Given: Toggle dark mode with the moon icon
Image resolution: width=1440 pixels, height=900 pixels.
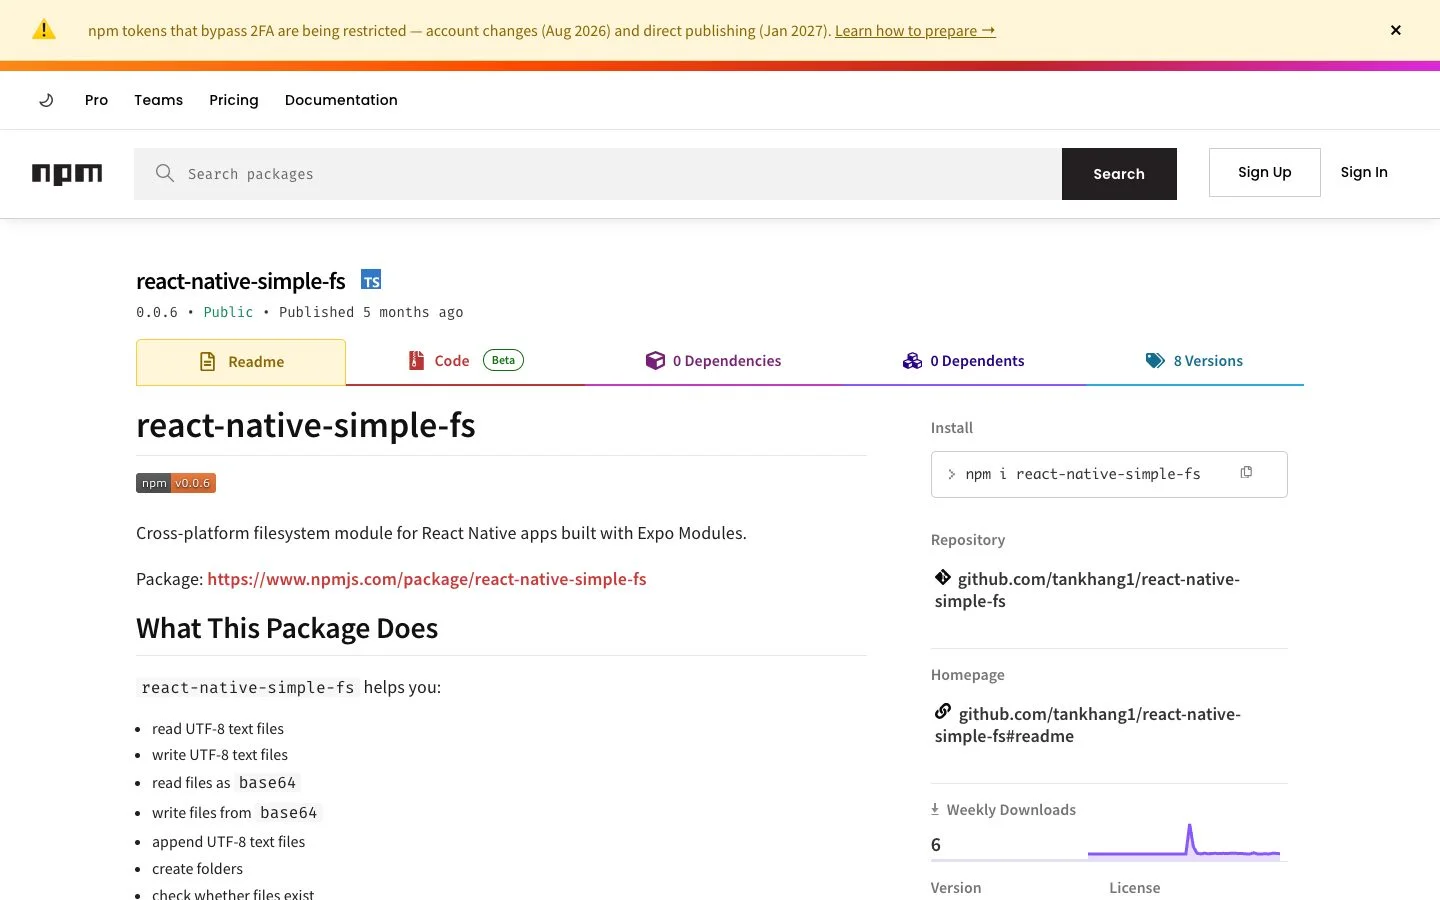Looking at the screenshot, I should click(46, 100).
